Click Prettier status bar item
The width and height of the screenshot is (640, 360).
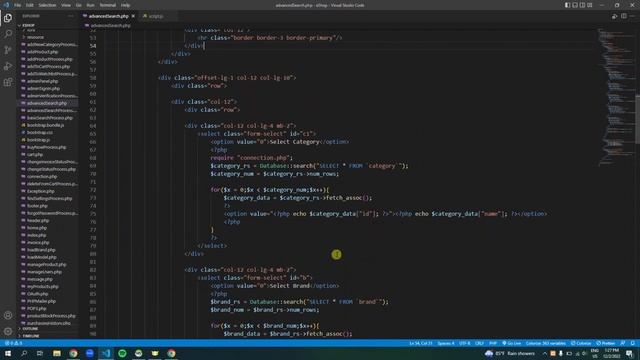click(x=606, y=343)
